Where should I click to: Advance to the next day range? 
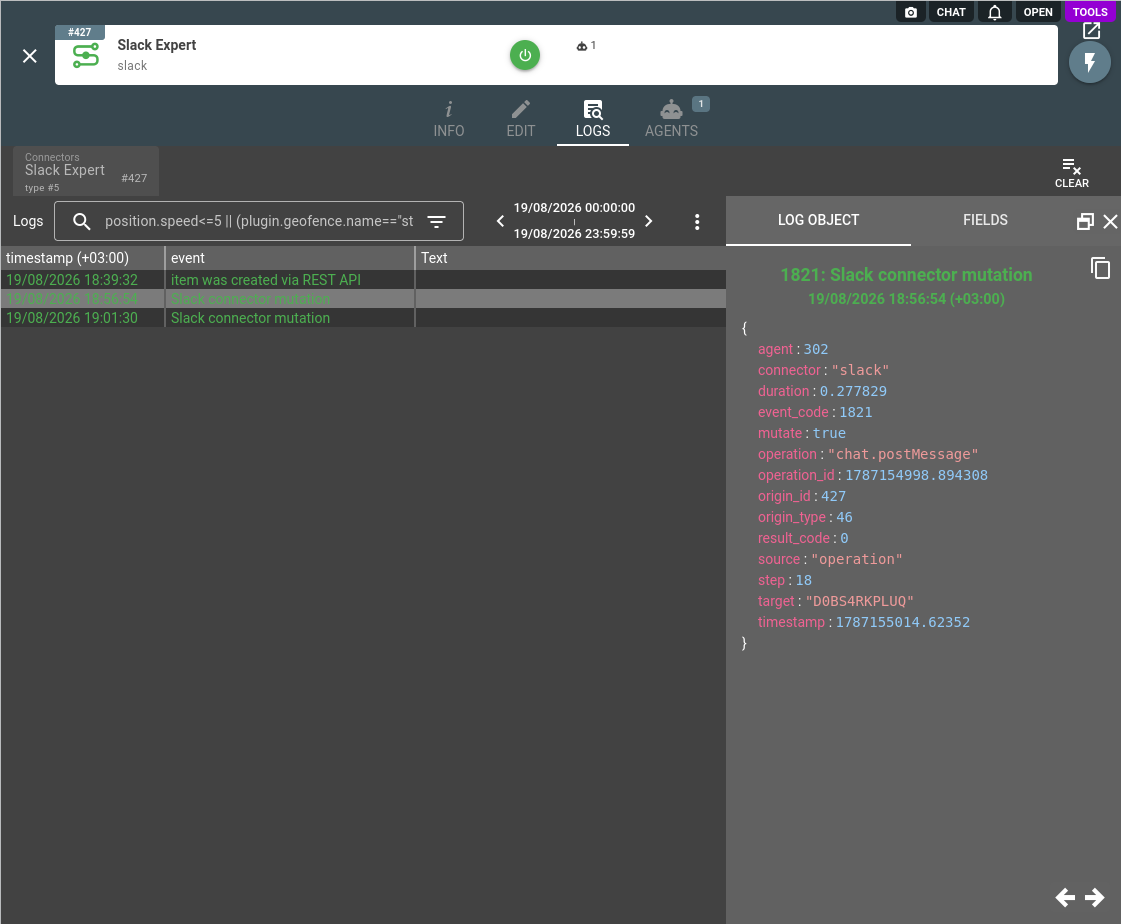point(648,221)
